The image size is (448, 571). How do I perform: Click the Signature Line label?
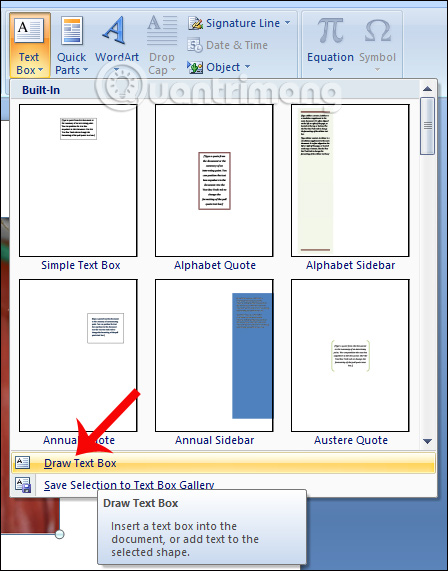[243, 23]
